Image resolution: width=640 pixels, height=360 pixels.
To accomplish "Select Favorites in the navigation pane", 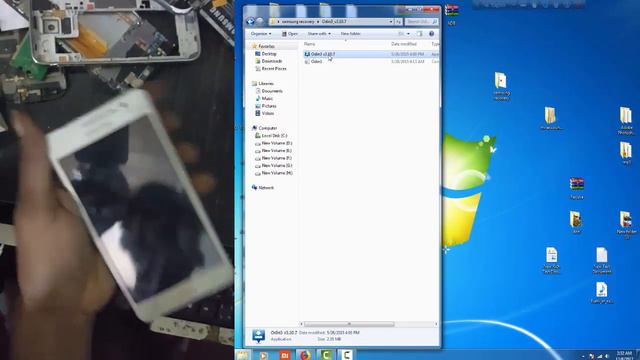I will click(x=266, y=46).
